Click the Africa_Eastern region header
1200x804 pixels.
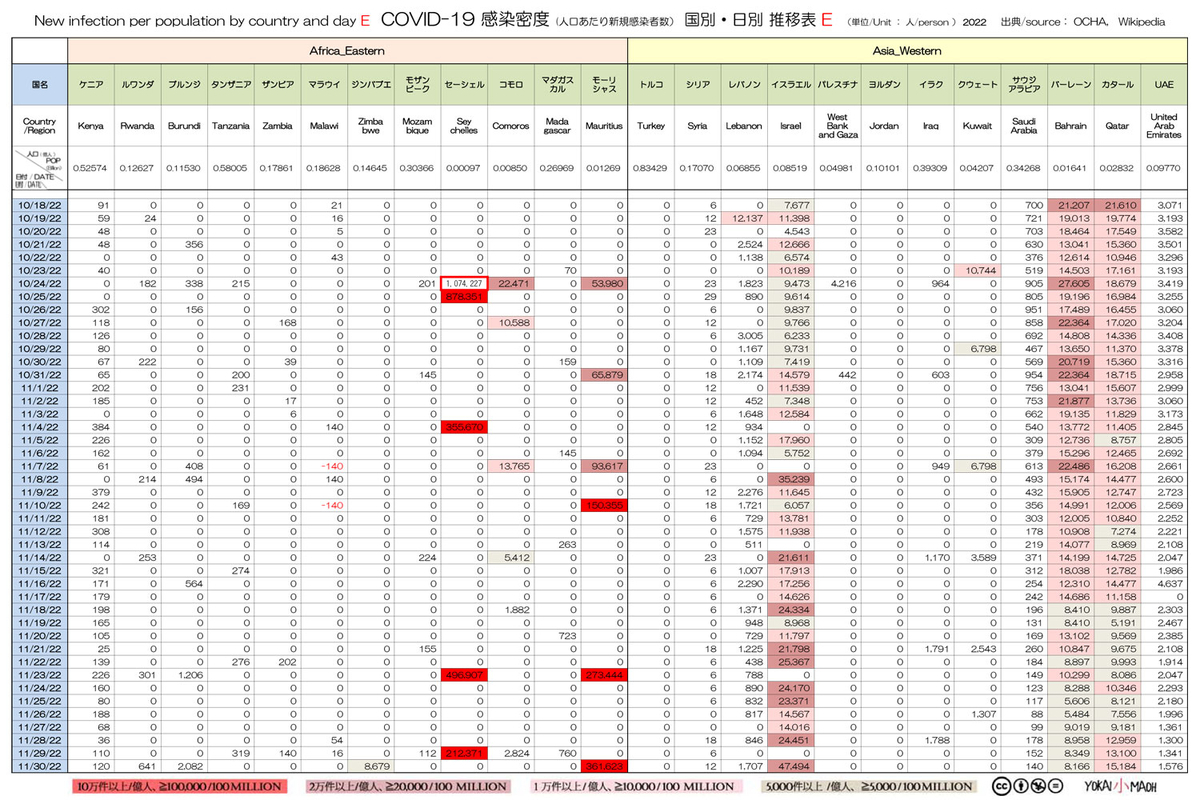click(x=347, y=49)
